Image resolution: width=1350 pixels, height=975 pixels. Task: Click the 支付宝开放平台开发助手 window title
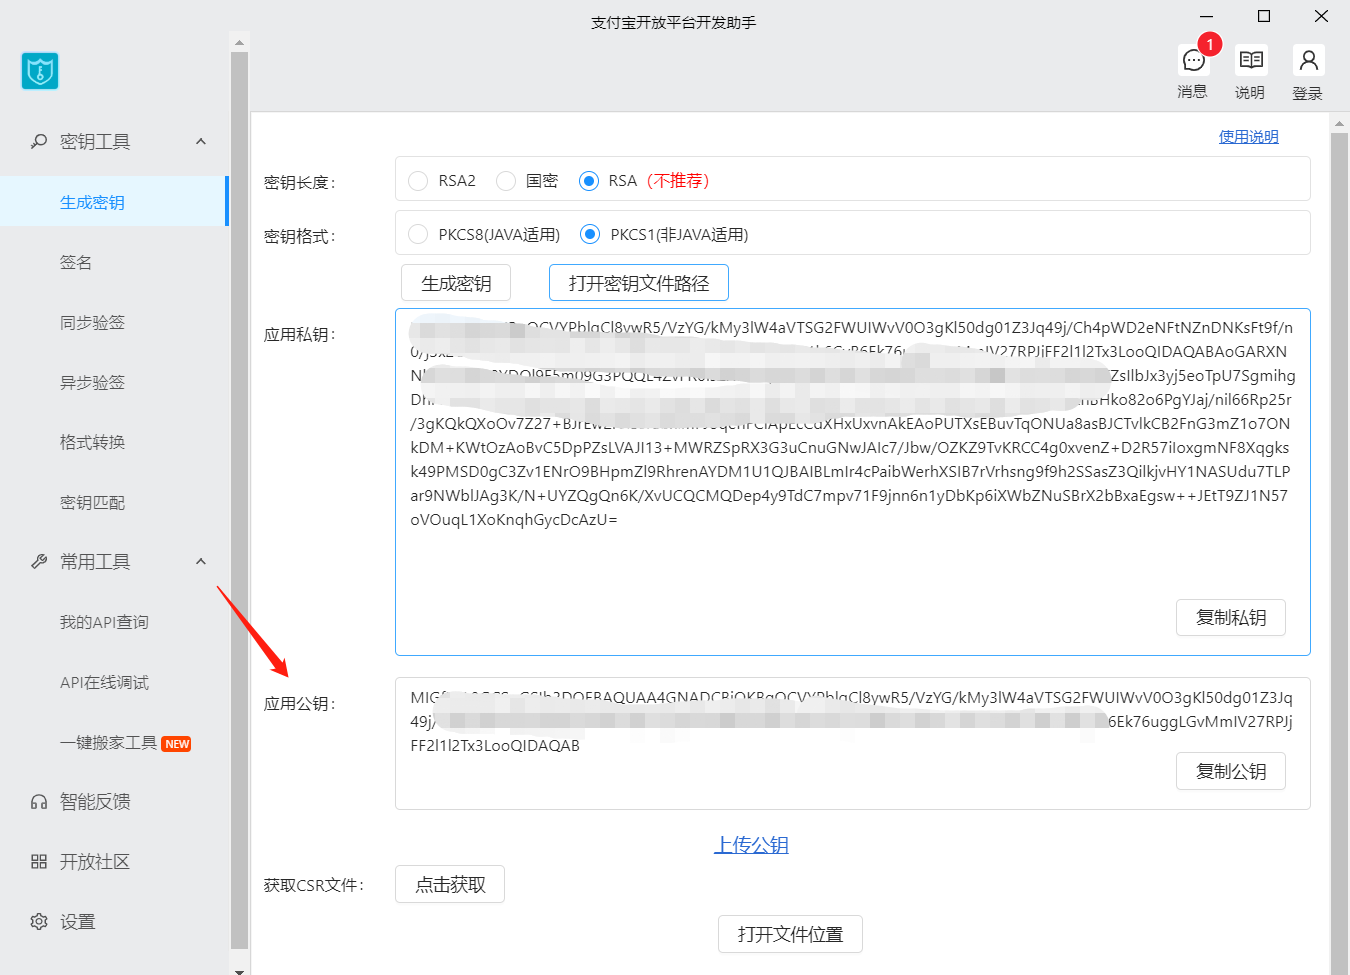tap(673, 22)
